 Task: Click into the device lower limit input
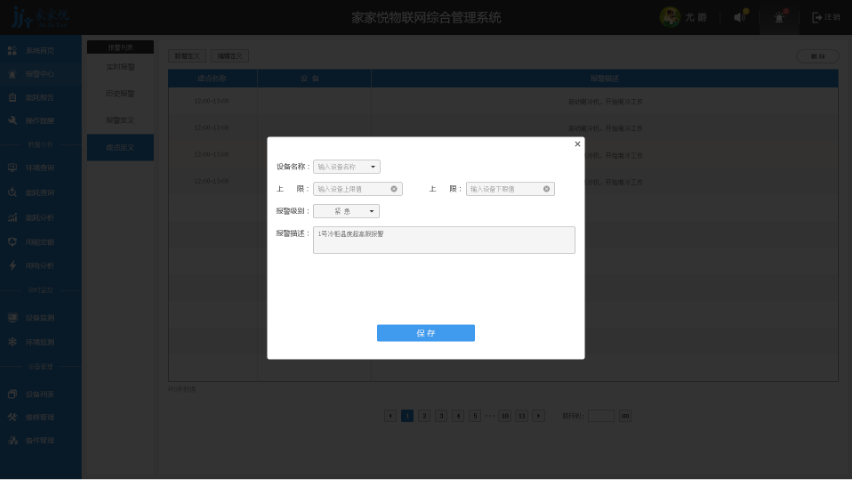(x=504, y=188)
